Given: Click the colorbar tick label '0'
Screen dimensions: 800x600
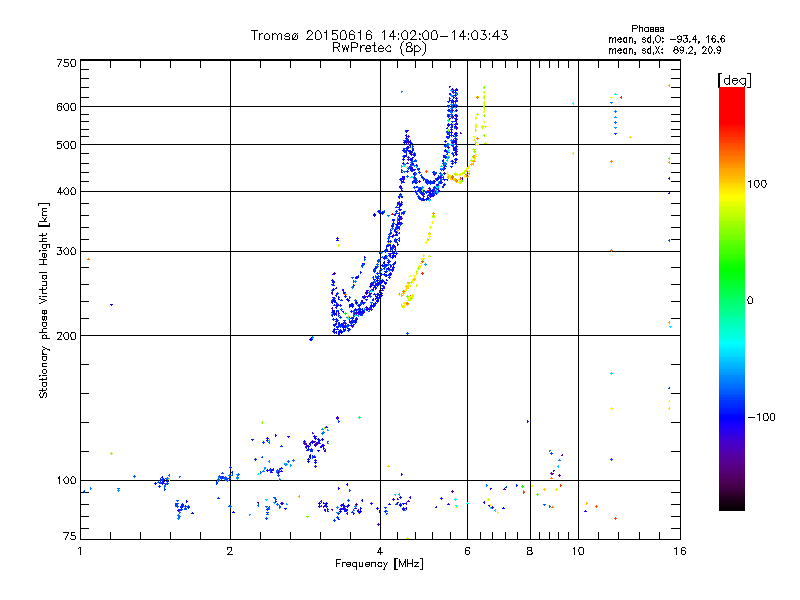Looking at the screenshot, I should 750,301.
